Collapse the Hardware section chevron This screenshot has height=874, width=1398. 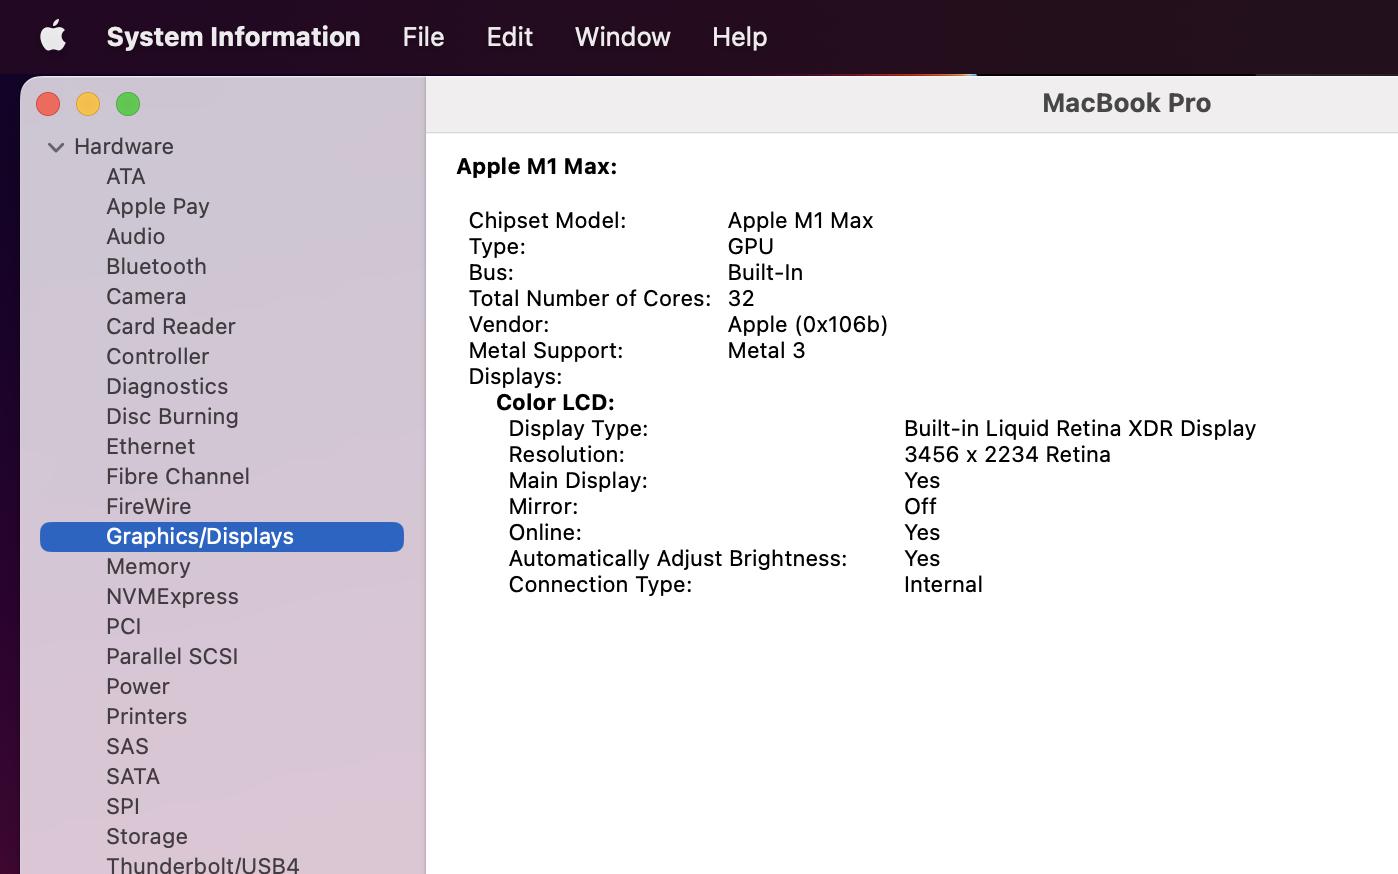pos(56,147)
